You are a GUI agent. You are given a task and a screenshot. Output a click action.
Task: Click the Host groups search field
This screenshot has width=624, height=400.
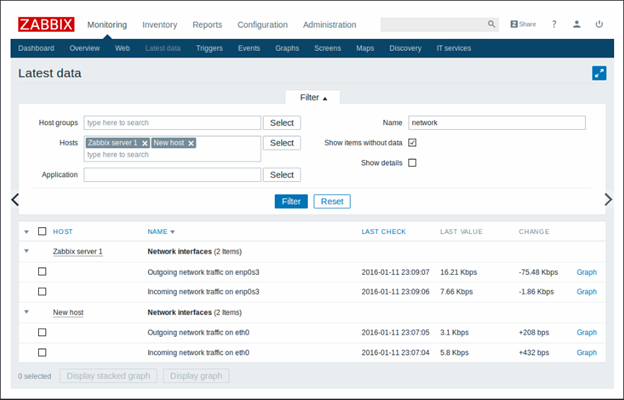point(172,123)
